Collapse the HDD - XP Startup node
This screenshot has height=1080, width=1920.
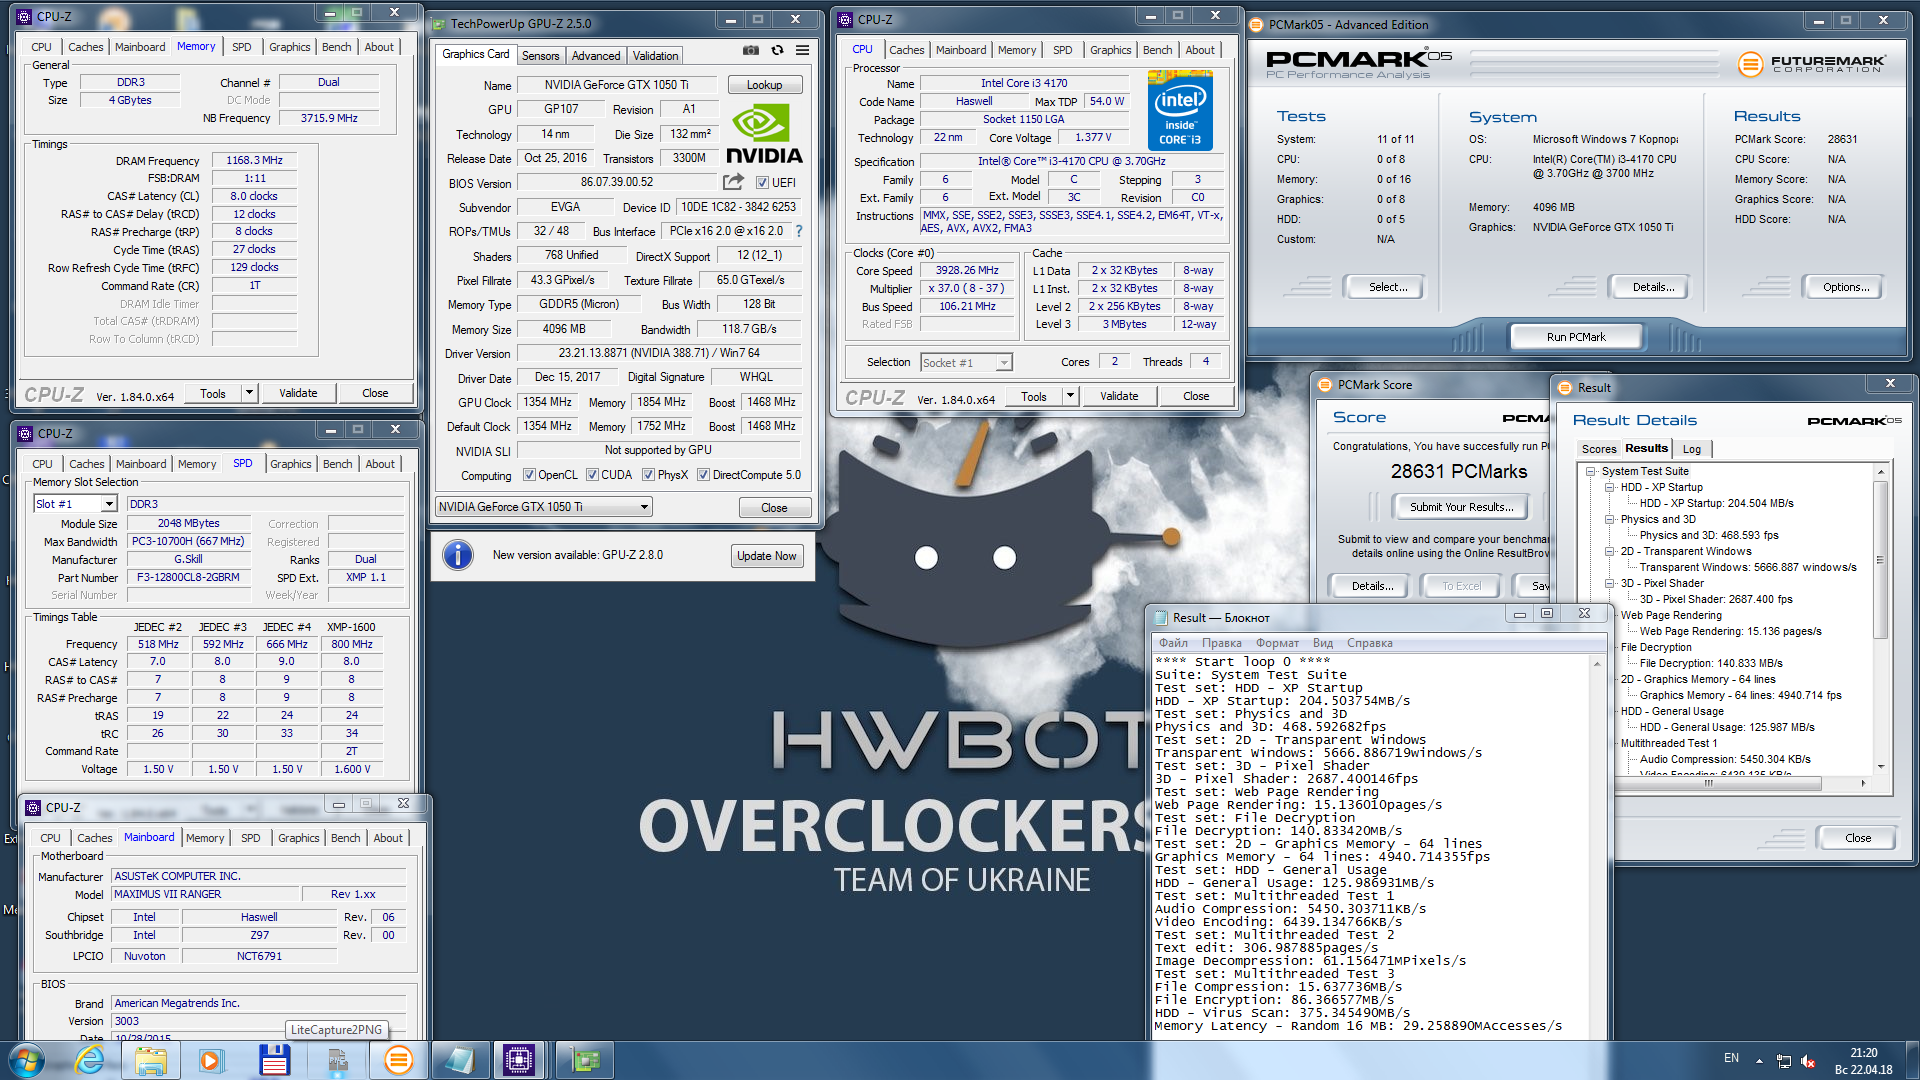[1610, 487]
